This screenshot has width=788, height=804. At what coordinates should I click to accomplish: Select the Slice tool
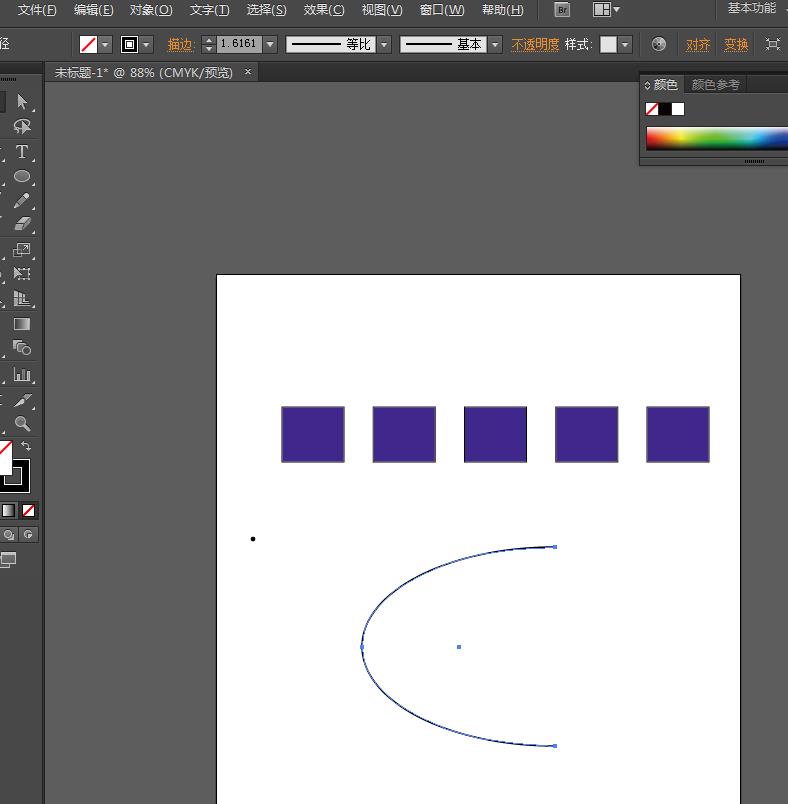(x=22, y=400)
